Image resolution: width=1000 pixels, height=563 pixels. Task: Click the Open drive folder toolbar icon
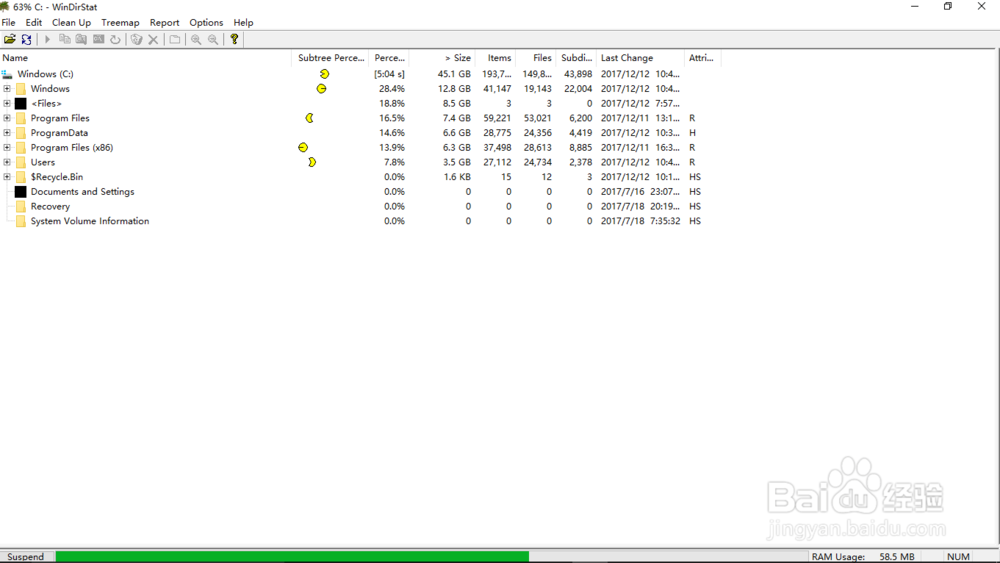pyautogui.click(x=10, y=40)
